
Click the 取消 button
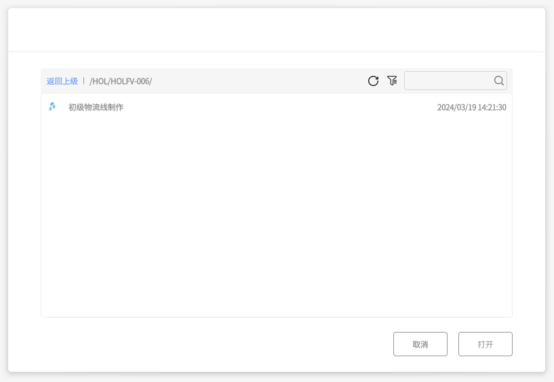420,344
